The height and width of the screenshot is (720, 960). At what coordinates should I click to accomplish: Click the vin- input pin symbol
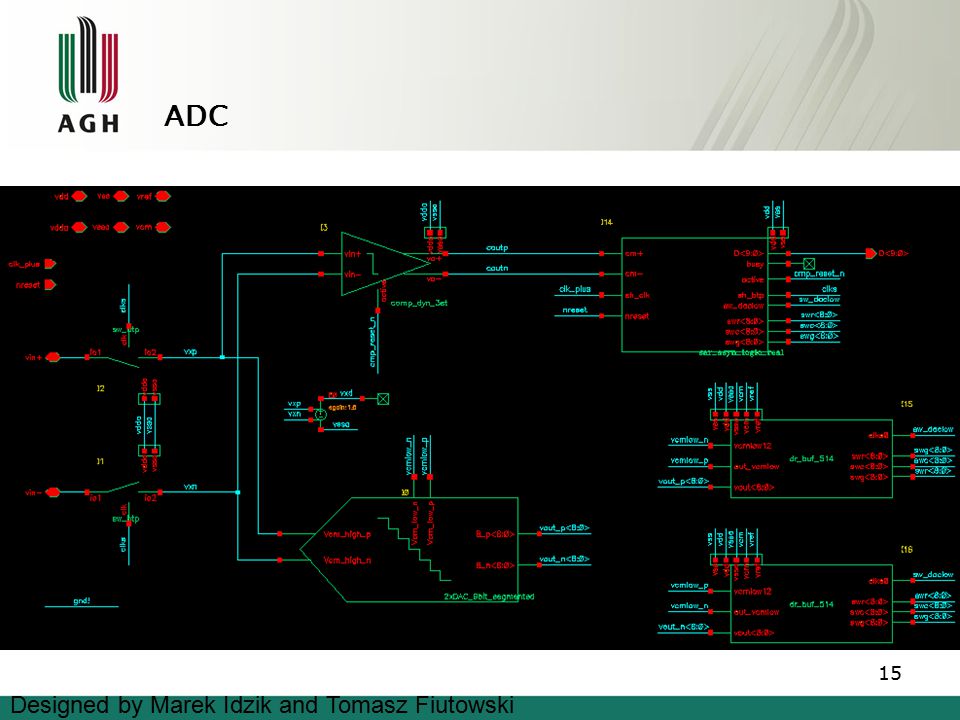point(53,492)
